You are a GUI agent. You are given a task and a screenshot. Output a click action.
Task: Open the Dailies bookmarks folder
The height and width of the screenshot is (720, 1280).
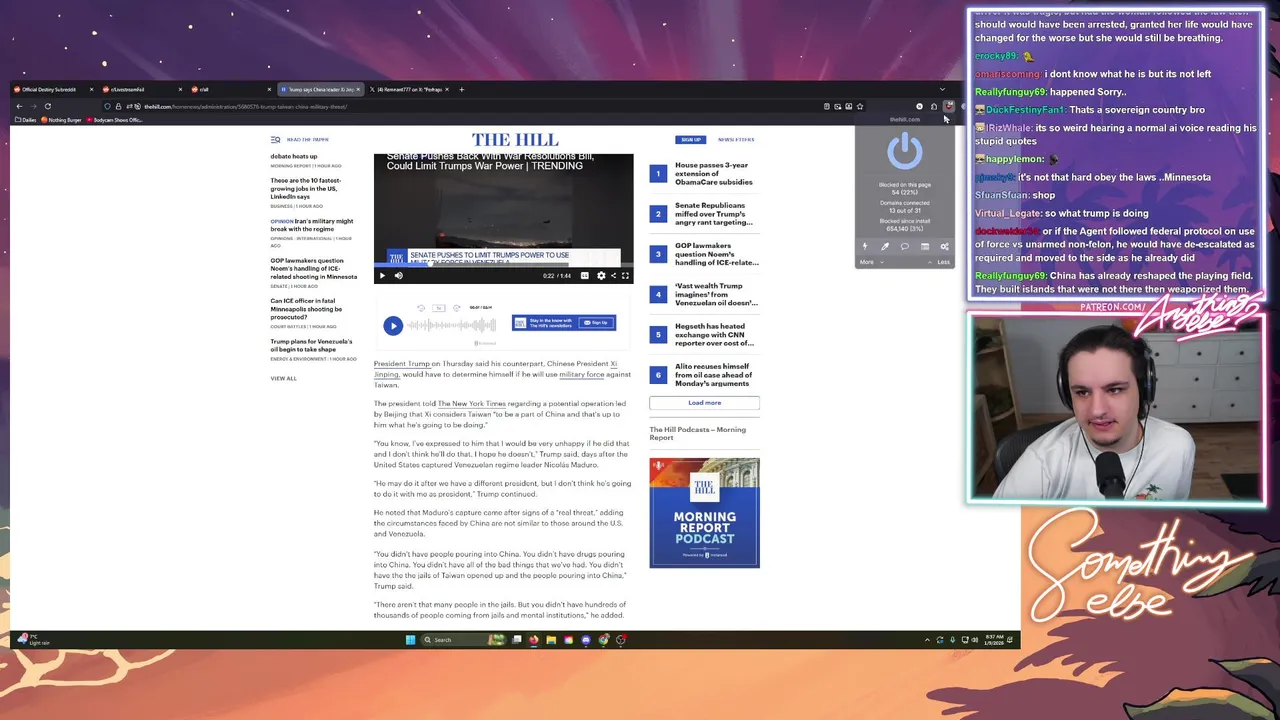[24, 120]
